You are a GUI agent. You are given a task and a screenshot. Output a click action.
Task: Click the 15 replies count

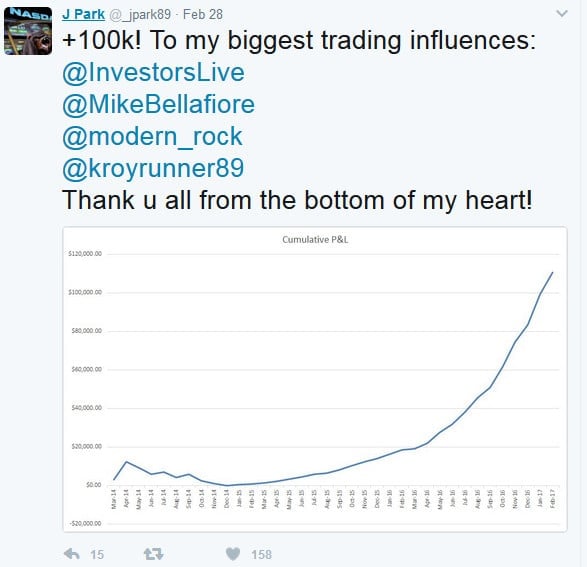[97, 554]
